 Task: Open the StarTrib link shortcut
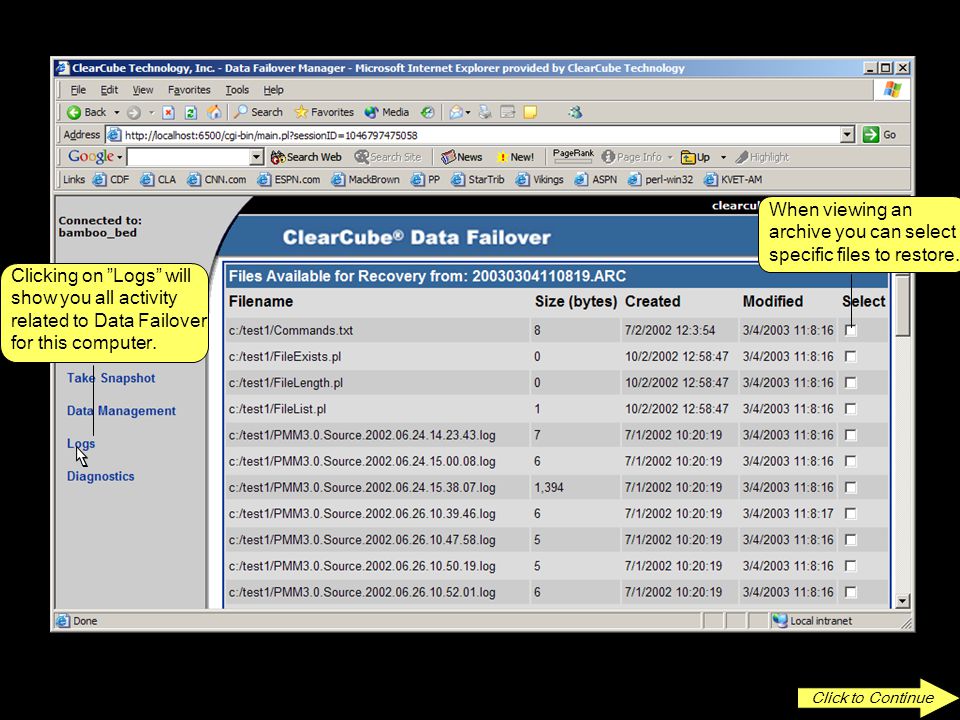coord(478,179)
